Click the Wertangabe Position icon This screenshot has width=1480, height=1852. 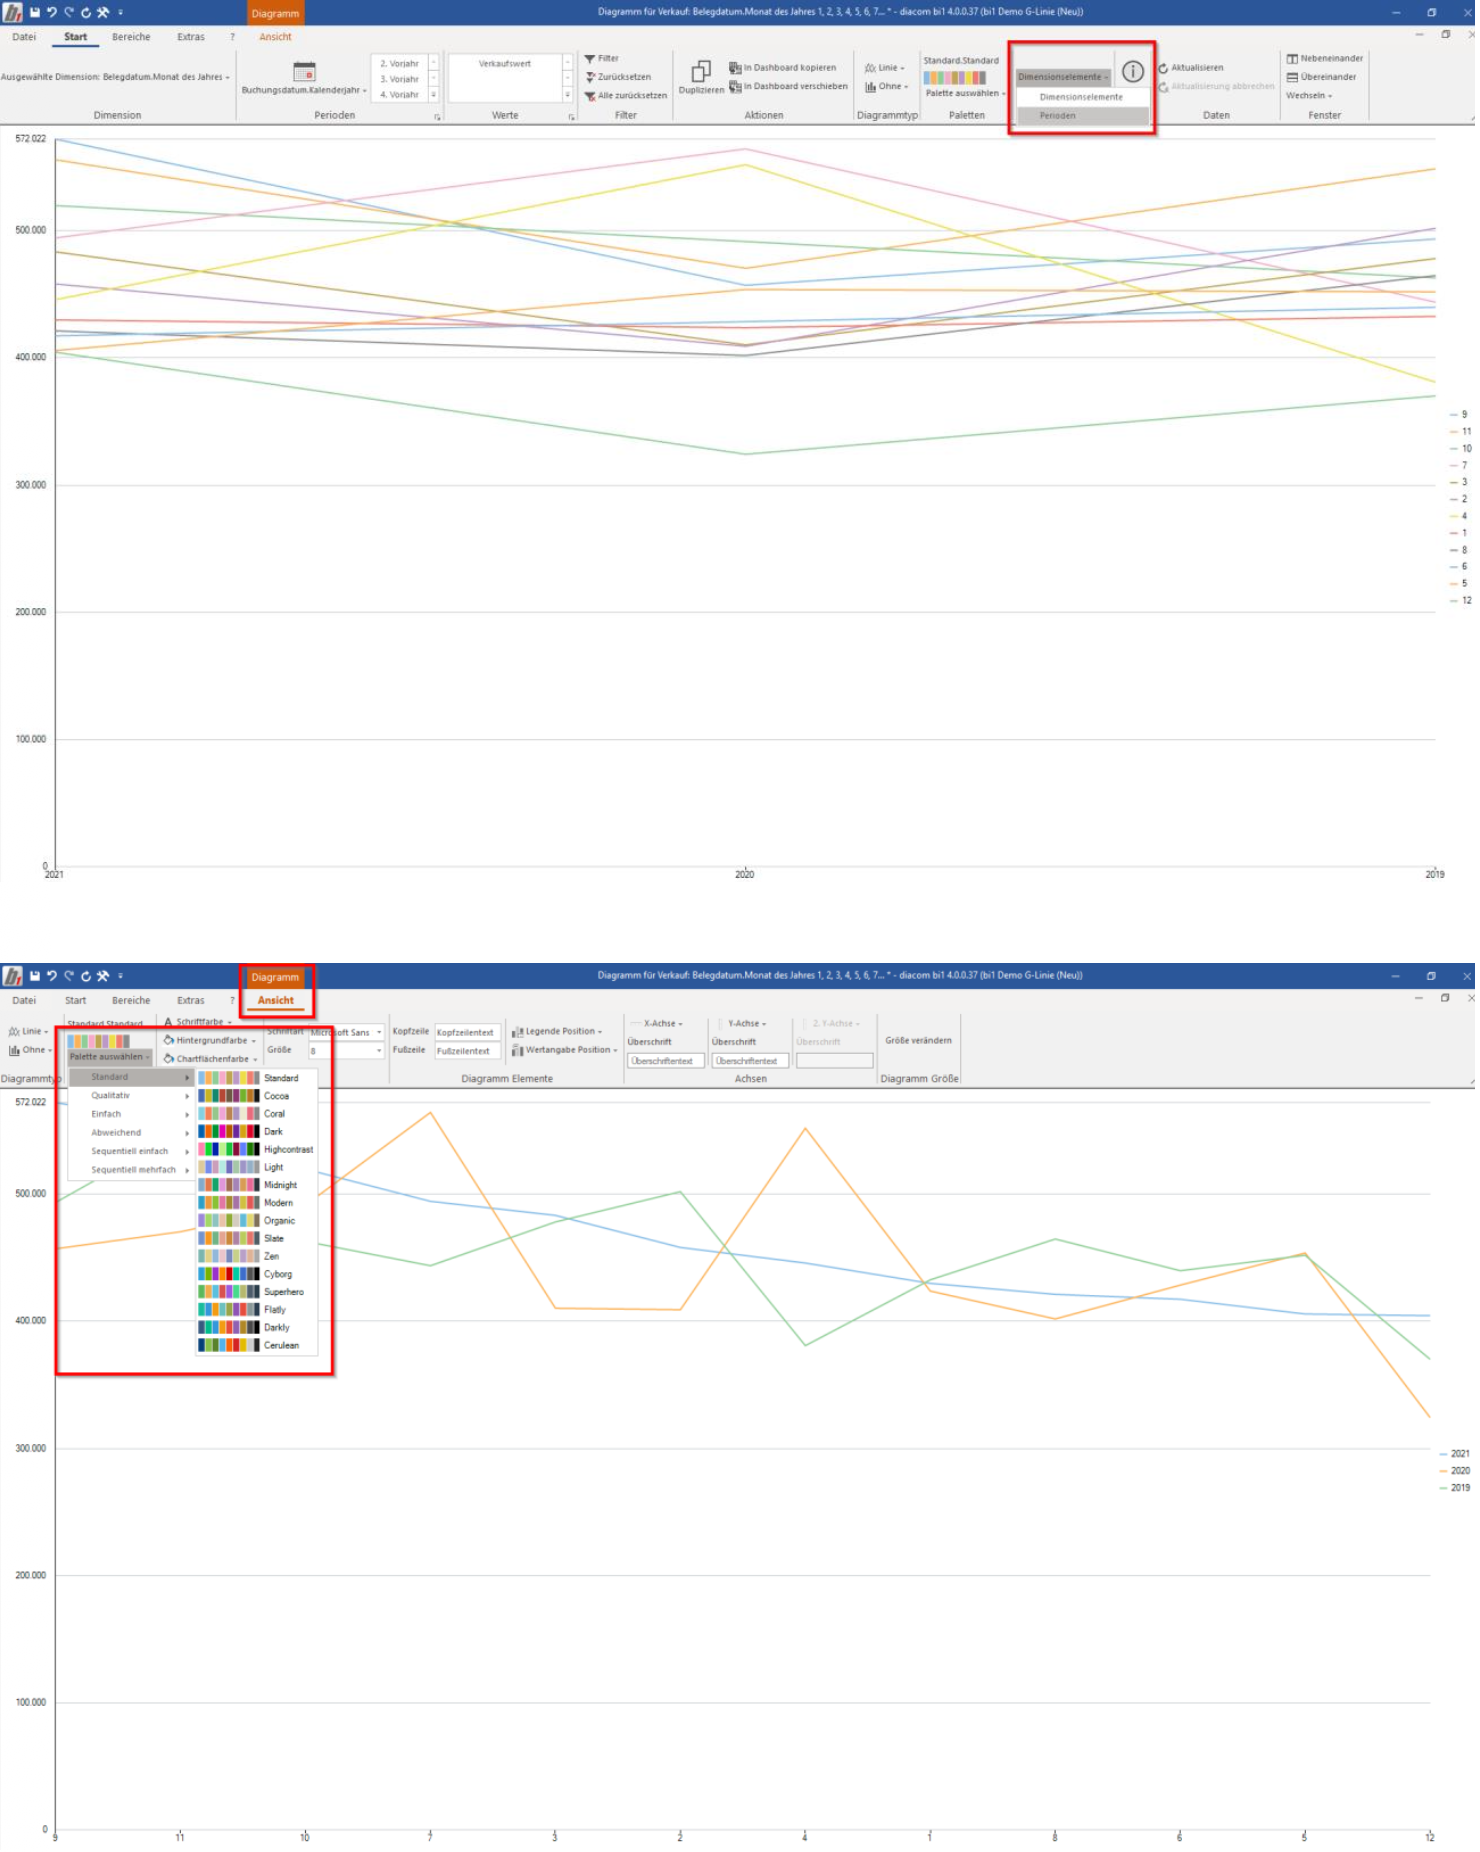(518, 1051)
